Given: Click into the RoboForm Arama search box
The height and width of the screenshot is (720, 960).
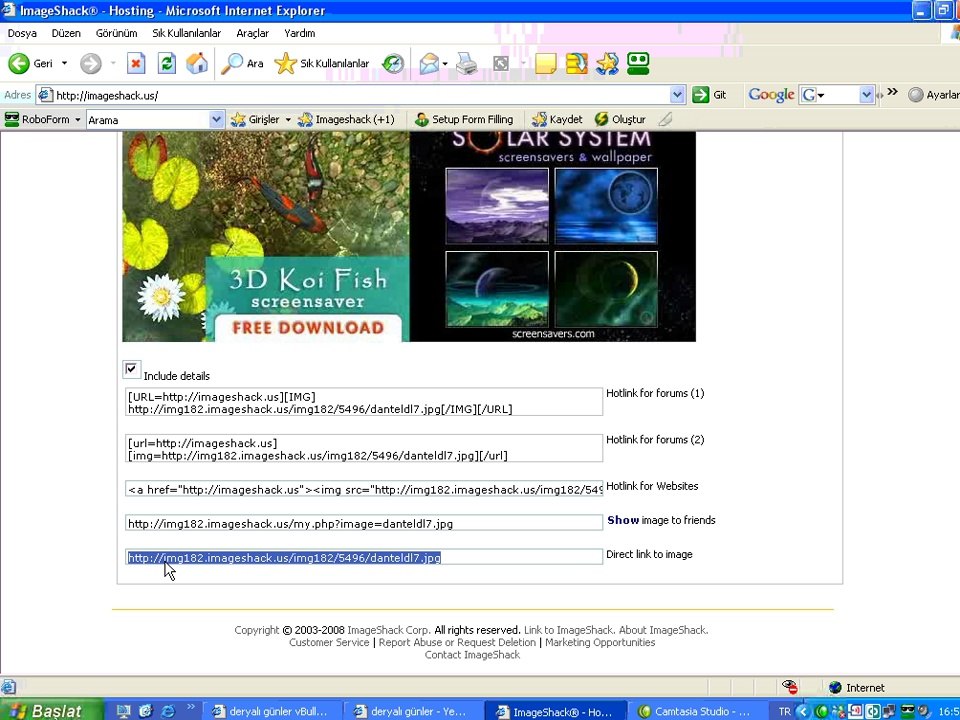Looking at the screenshot, I should [148, 120].
